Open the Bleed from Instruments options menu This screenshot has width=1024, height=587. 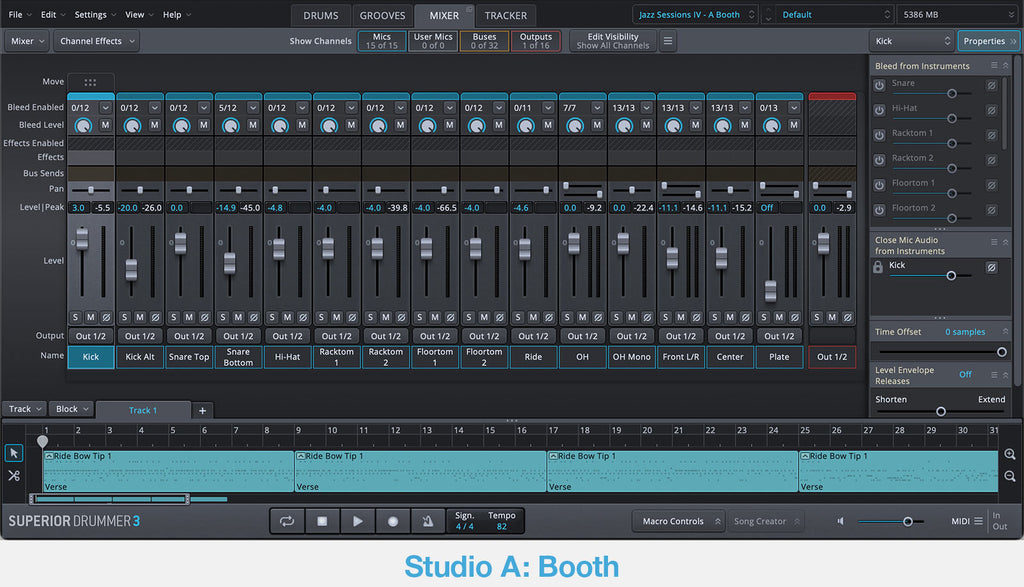(994, 65)
